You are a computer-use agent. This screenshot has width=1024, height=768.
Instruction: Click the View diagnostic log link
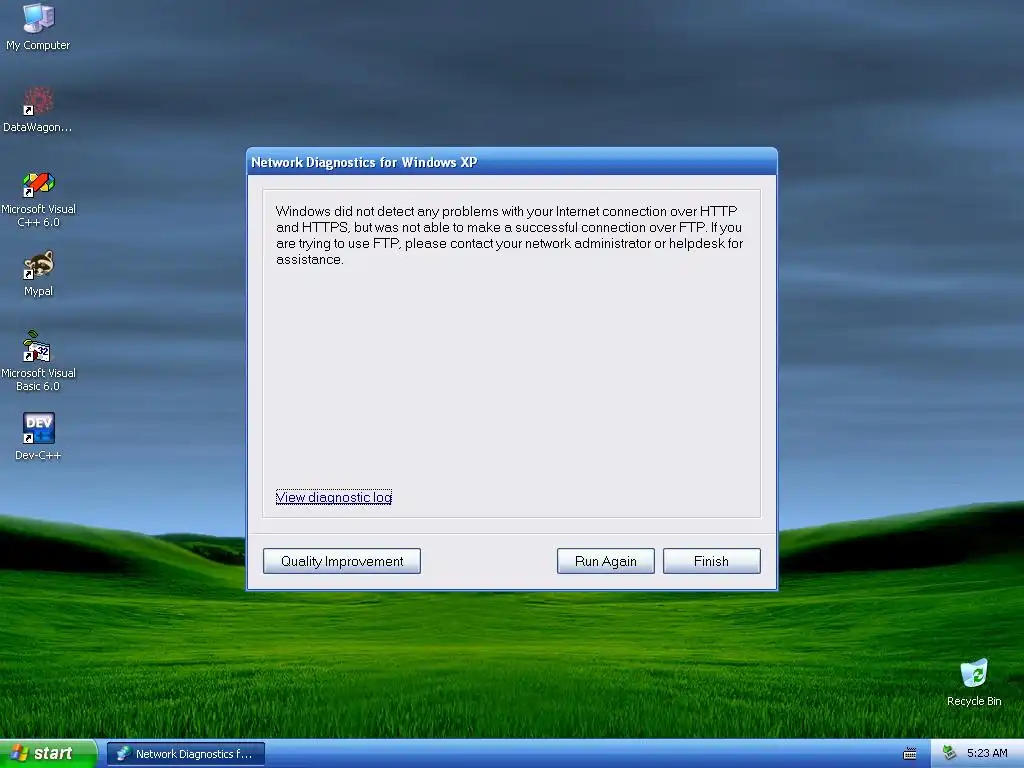click(x=334, y=497)
